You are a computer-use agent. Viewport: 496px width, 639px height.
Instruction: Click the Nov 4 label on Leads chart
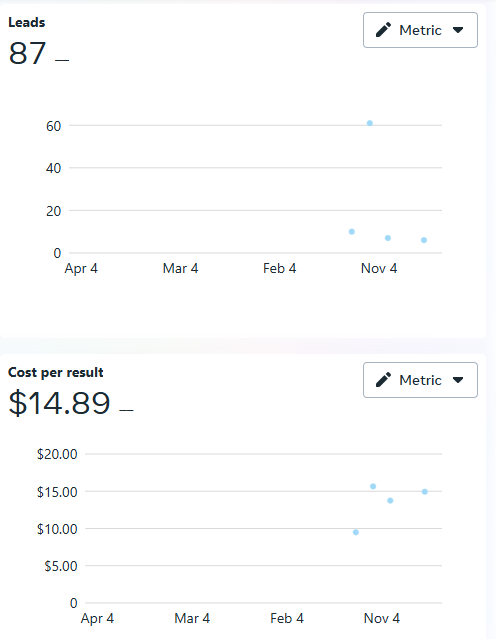[379, 268]
